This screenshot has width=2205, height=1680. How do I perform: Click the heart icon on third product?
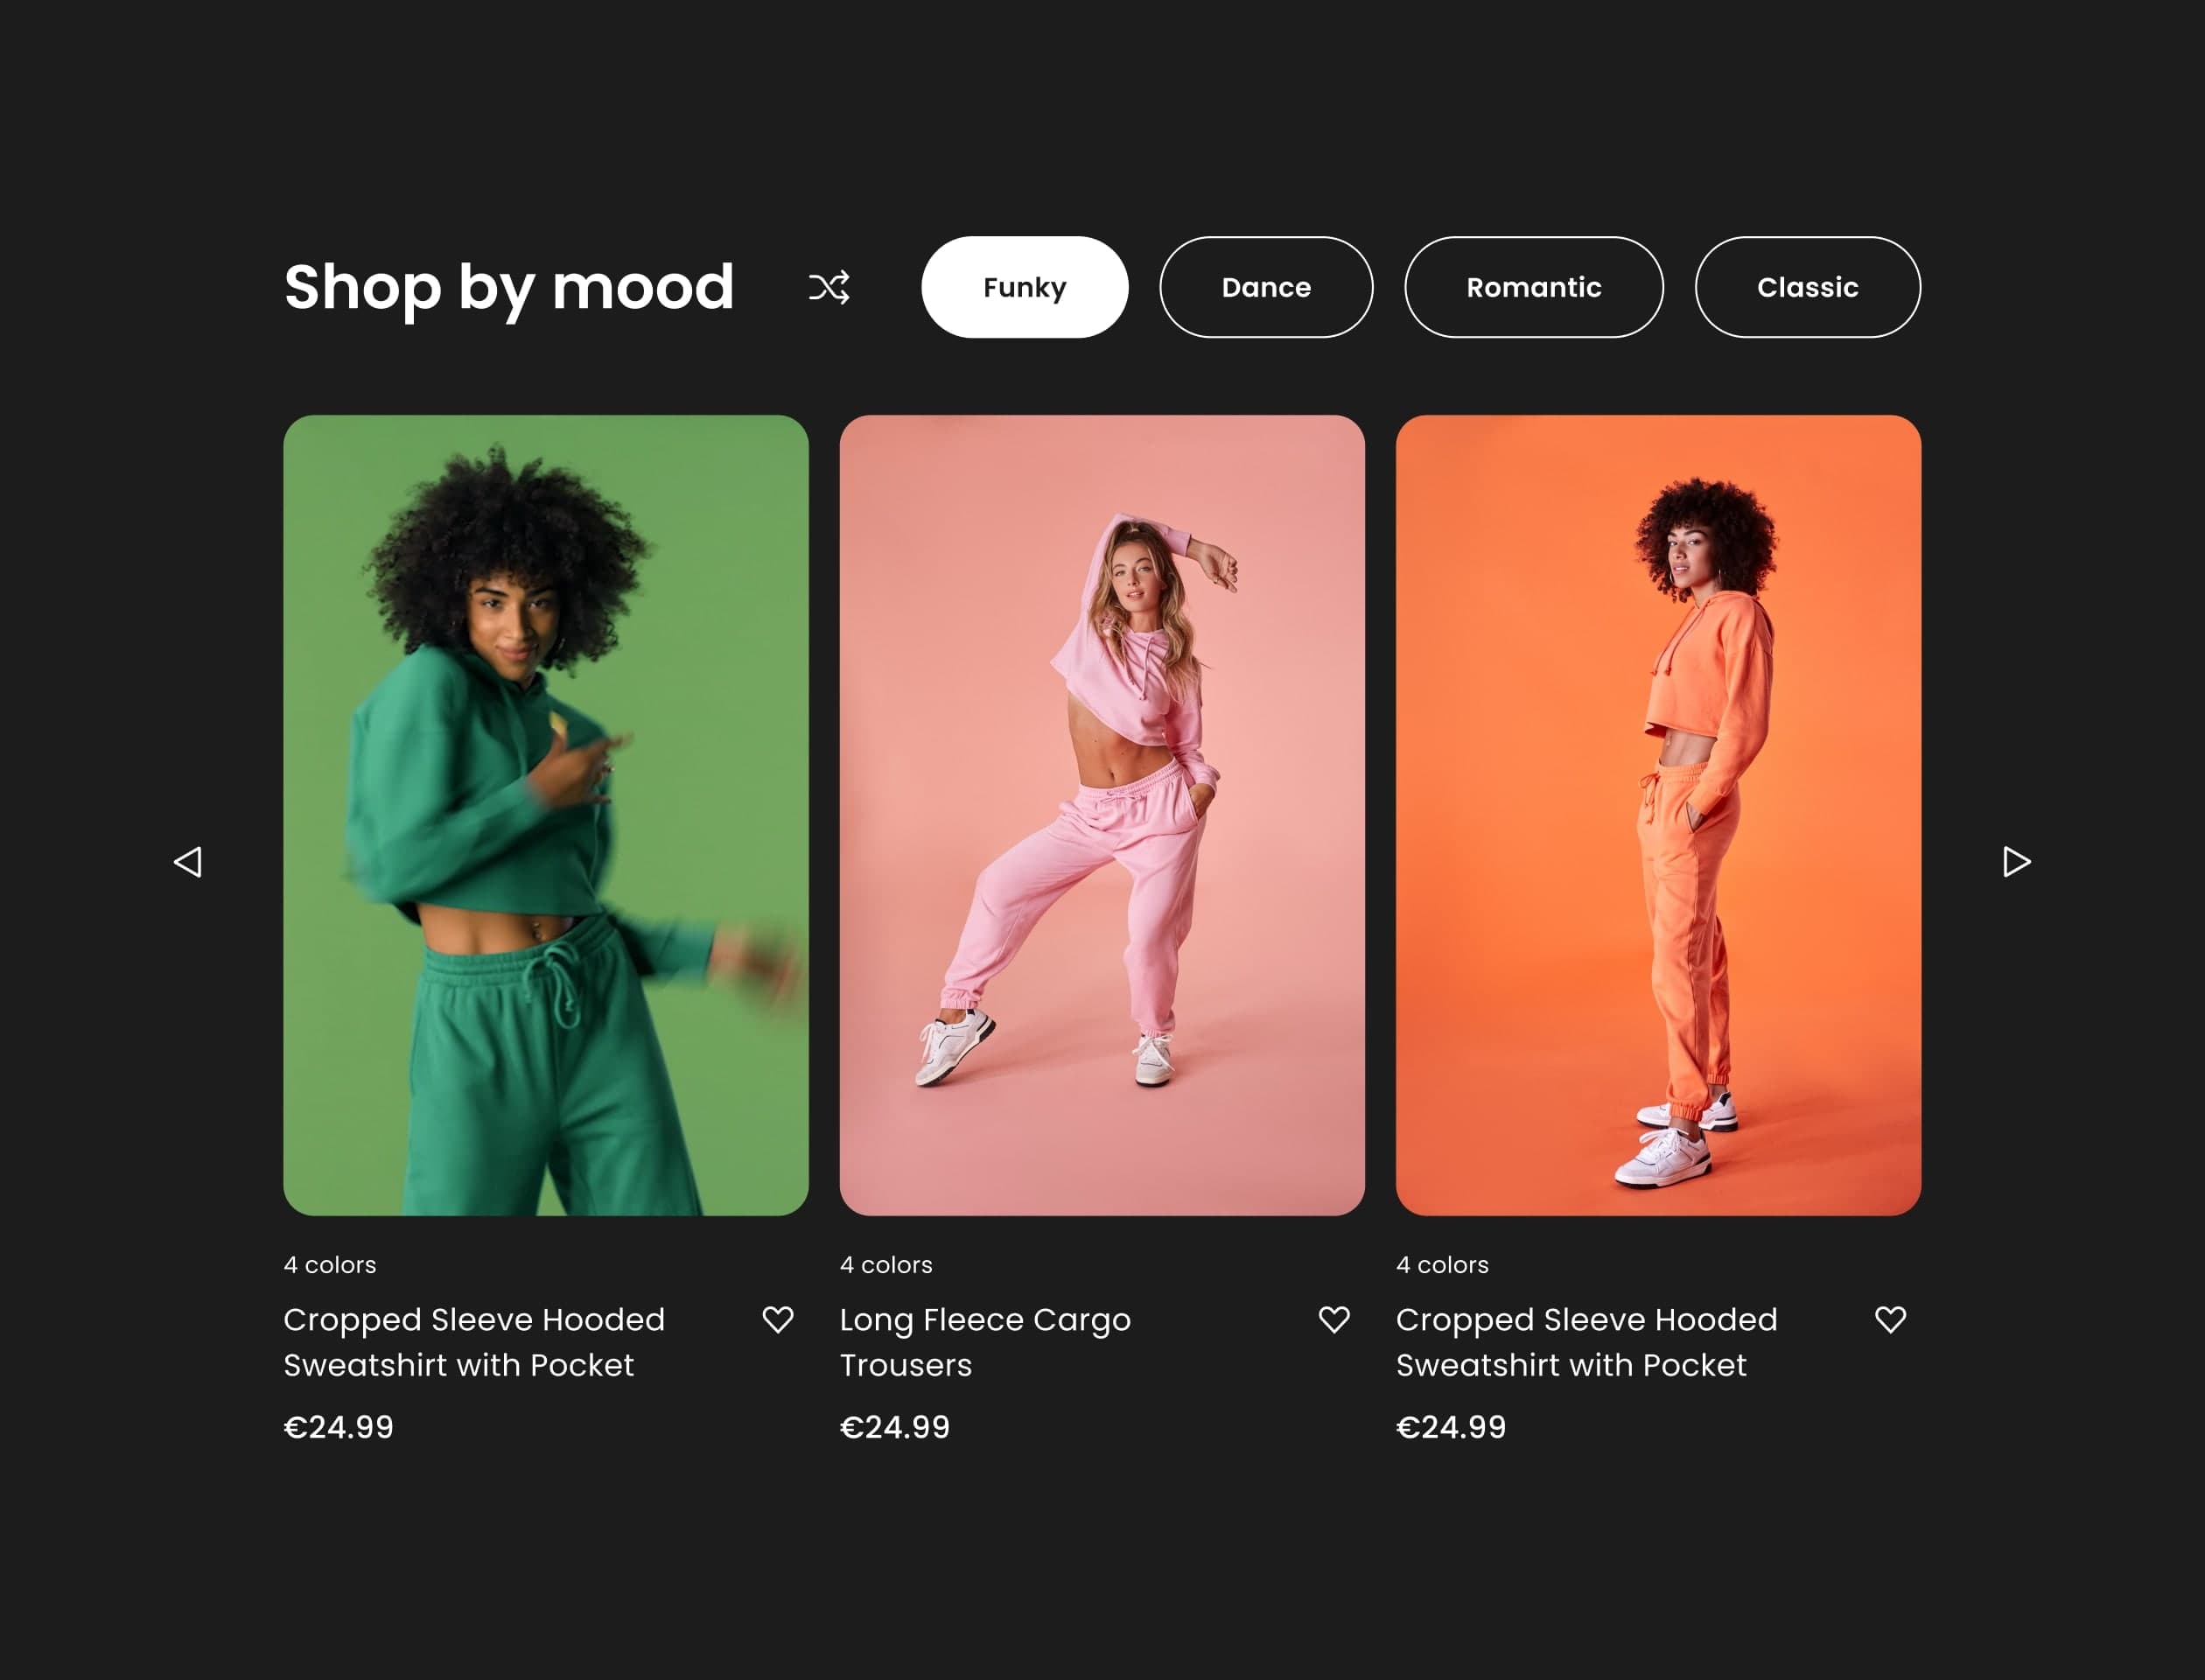pos(1889,1319)
